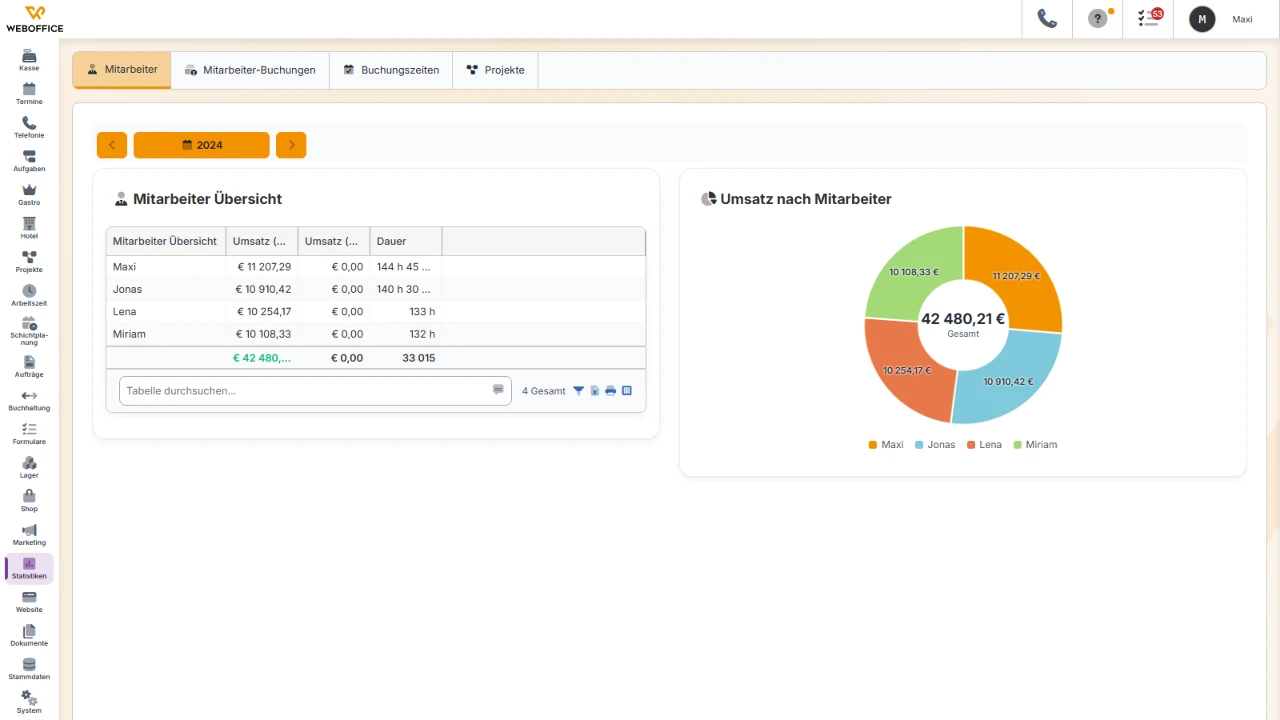Screen dimensions: 1280x720
Task: Click the M user avatar
Action: (x=1202, y=19)
